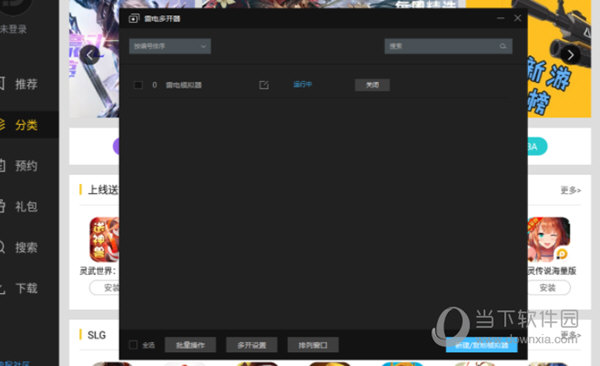Open 礼包 in game center sidebar
Image resolution: width=600 pixels, height=366 pixels.
(26, 207)
